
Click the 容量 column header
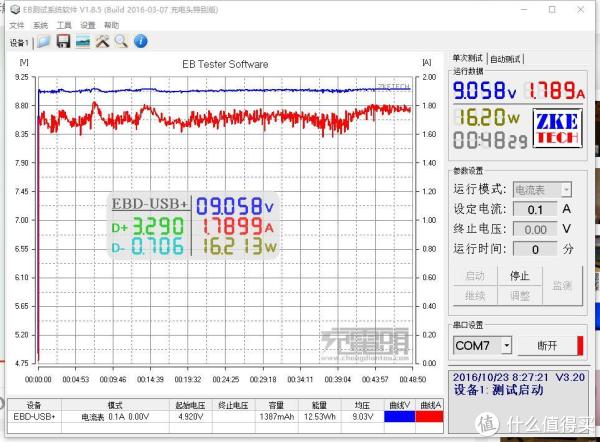click(x=276, y=405)
